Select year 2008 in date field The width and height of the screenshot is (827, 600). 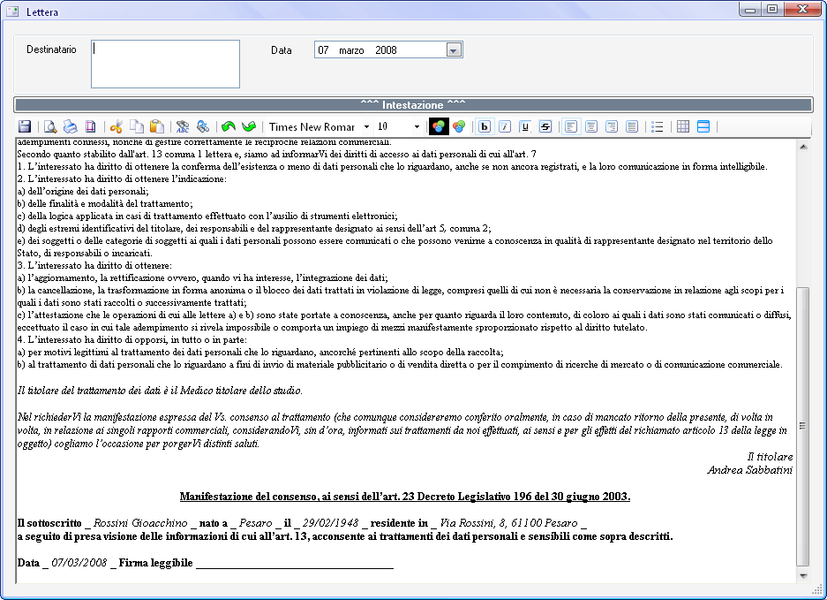point(386,50)
